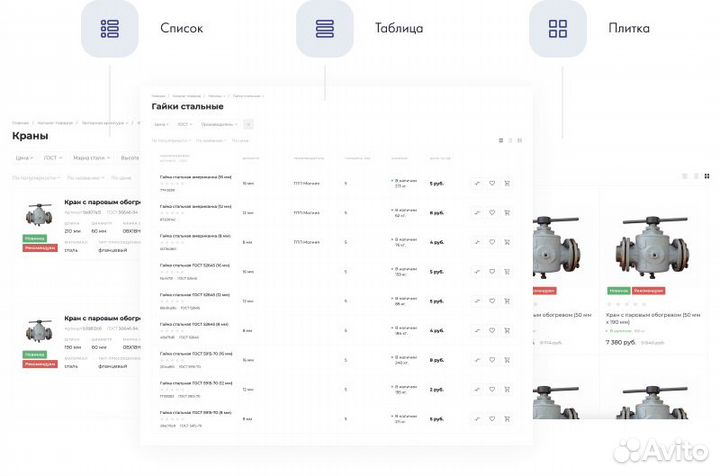The image size is (720, 476).
Task: Add first steel nut row to favorites
Action: click(x=492, y=183)
